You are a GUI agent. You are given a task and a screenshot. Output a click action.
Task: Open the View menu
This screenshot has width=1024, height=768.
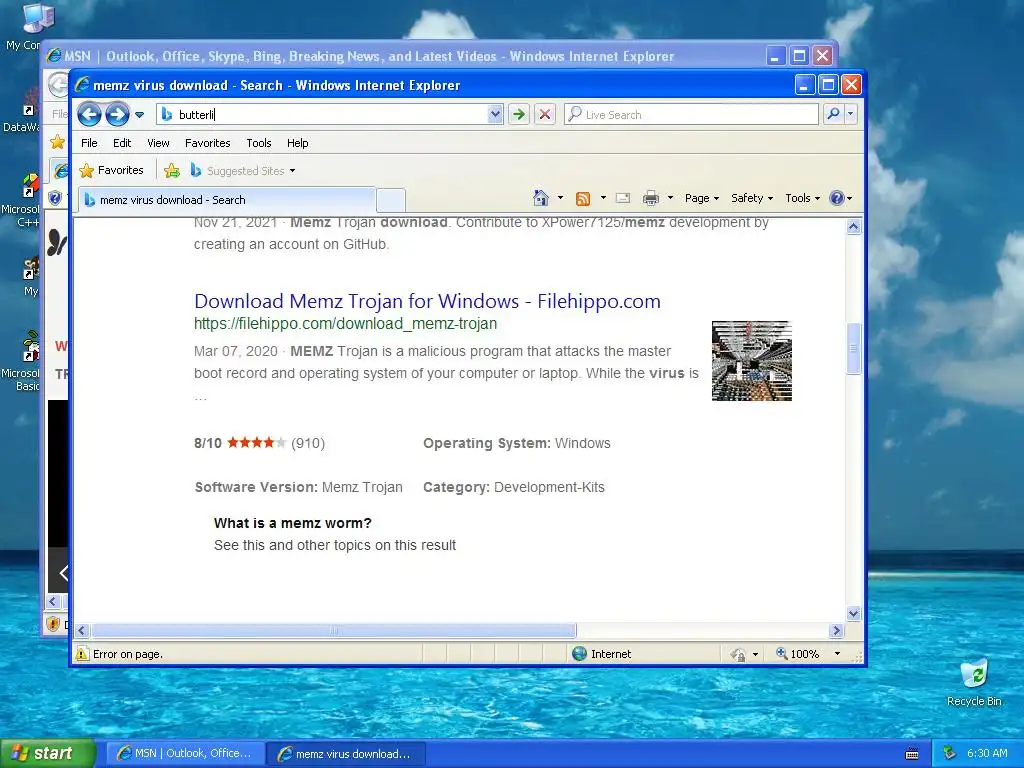158,143
